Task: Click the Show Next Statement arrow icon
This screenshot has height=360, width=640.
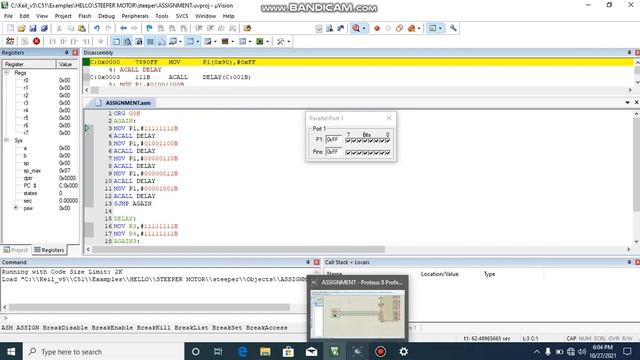Action: pyautogui.click(x=101, y=41)
